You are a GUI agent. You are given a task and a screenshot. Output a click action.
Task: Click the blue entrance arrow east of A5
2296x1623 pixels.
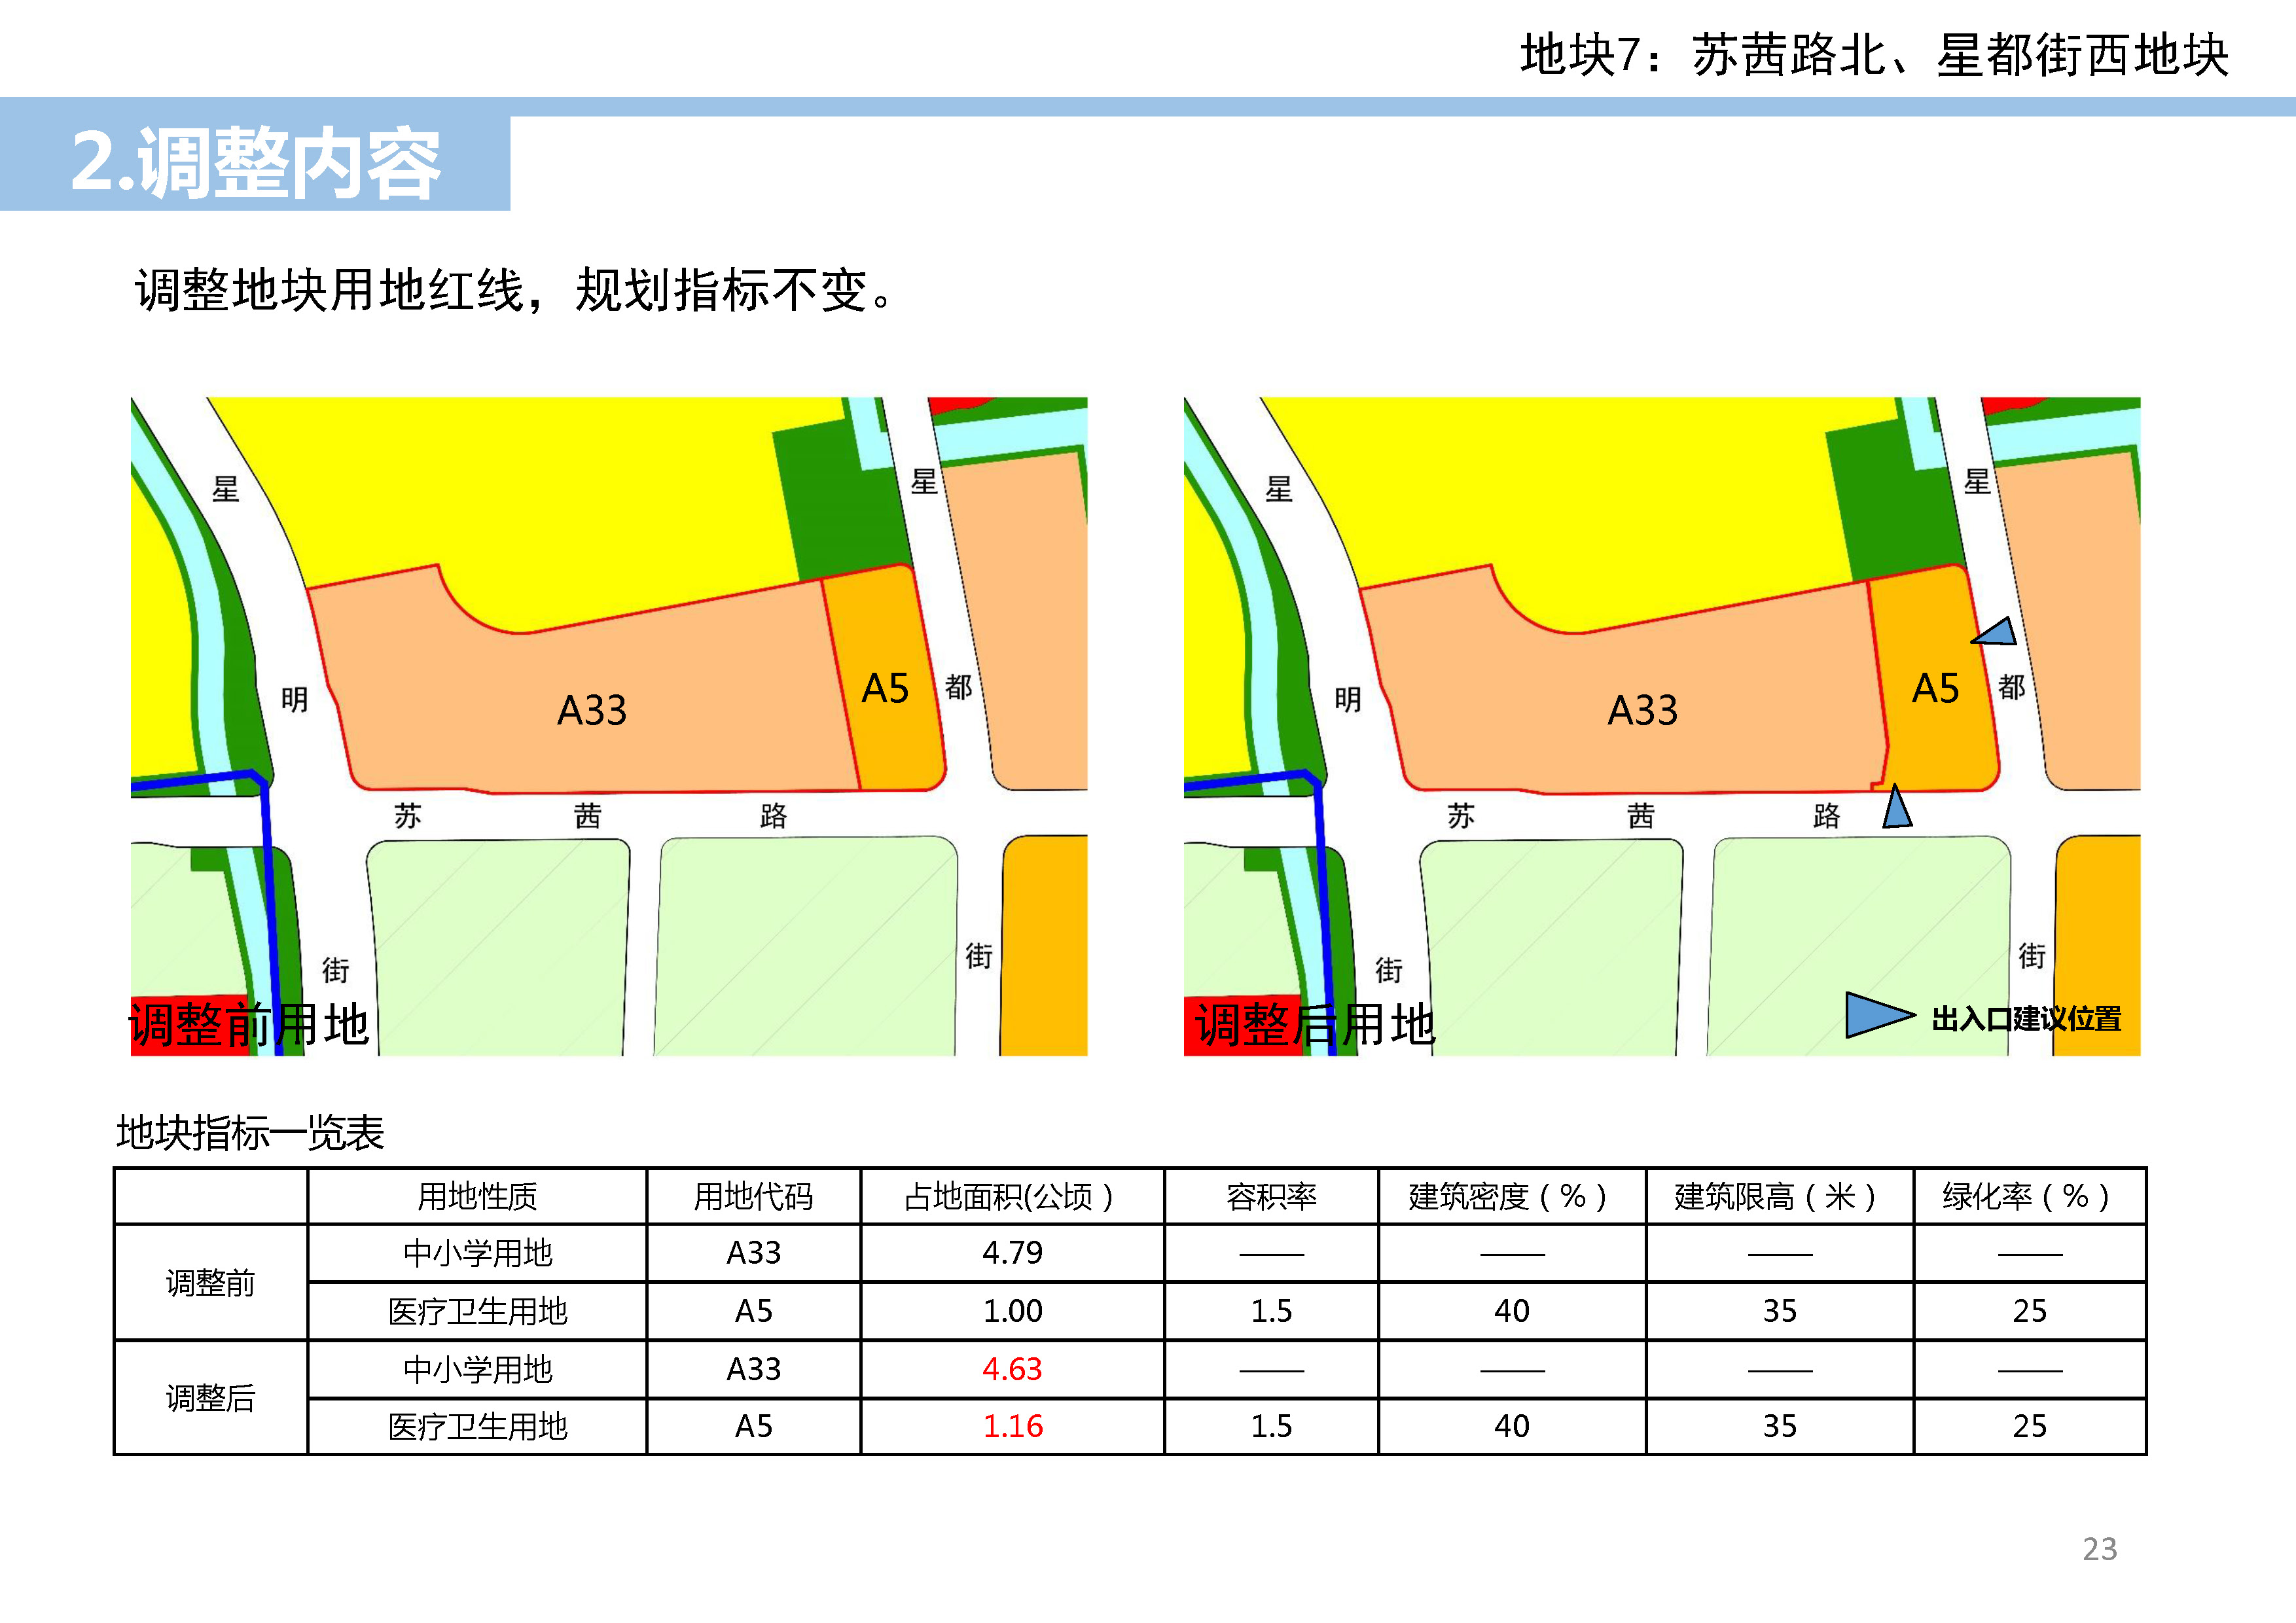tap(1996, 633)
